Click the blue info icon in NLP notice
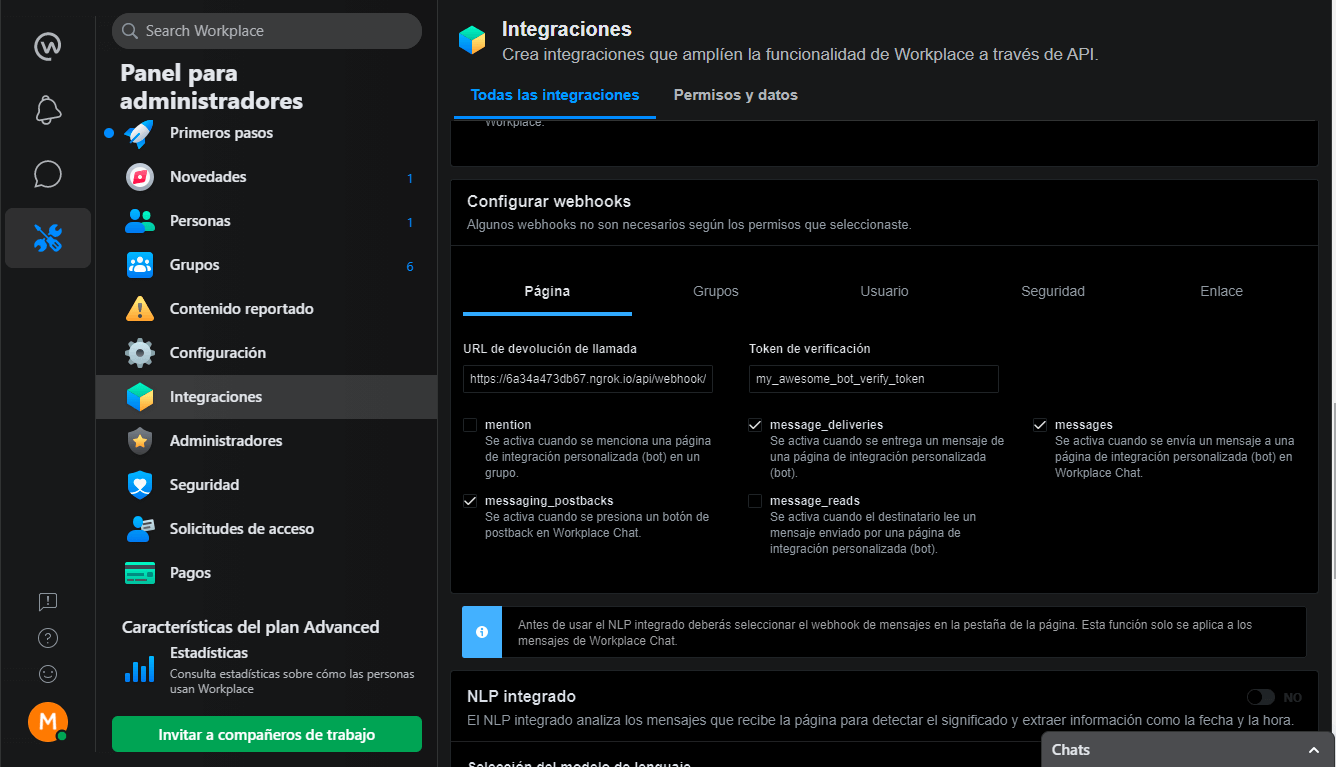Image resolution: width=1336 pixels, height=767 pixels. pyautogui.click(x=482, y=632)
